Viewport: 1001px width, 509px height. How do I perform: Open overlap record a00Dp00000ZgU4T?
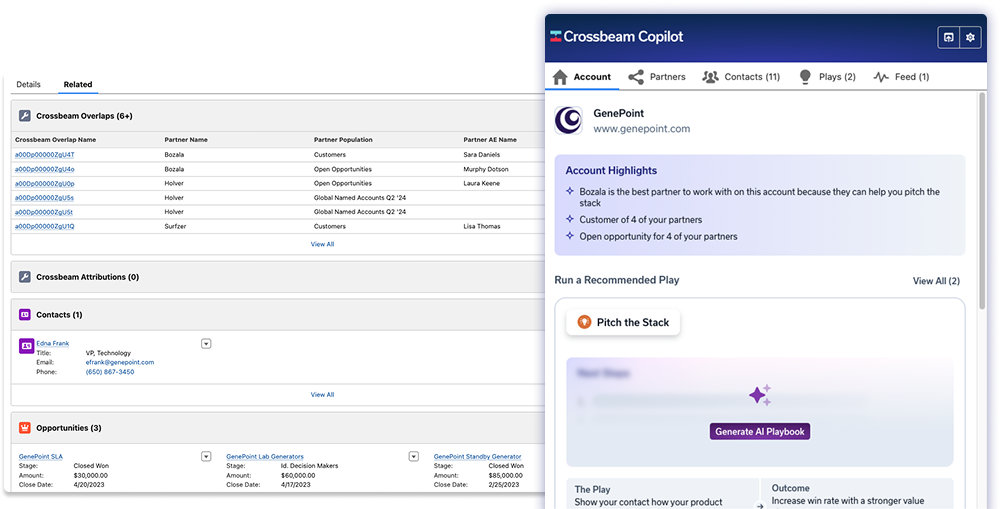[45, 155]
